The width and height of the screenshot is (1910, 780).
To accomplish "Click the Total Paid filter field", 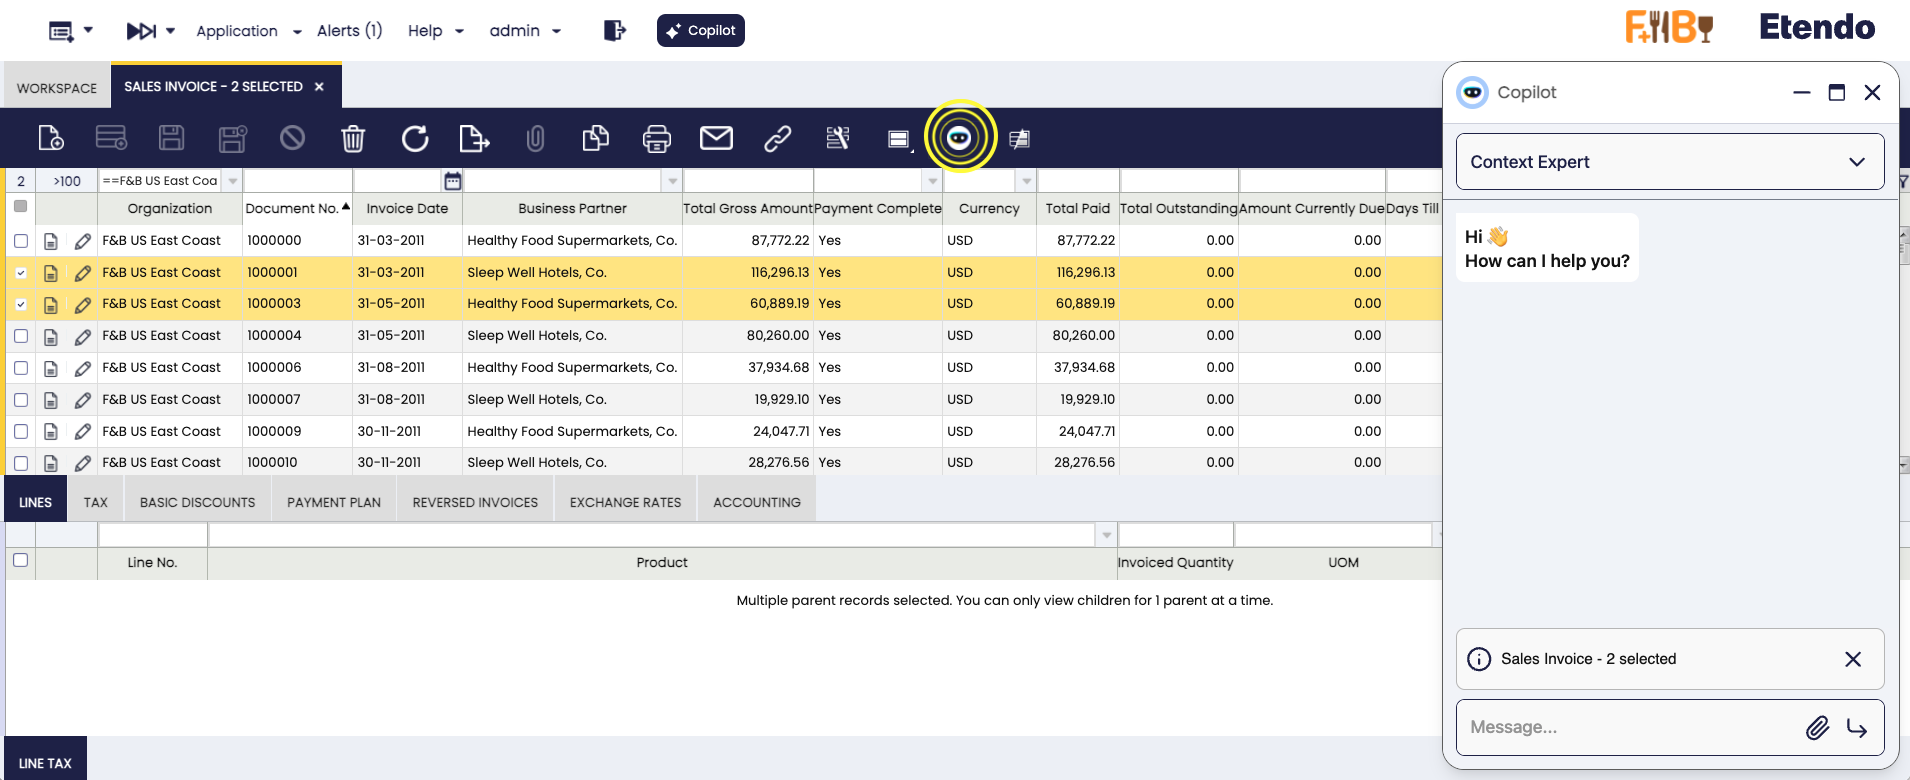I will point(1078,181).
